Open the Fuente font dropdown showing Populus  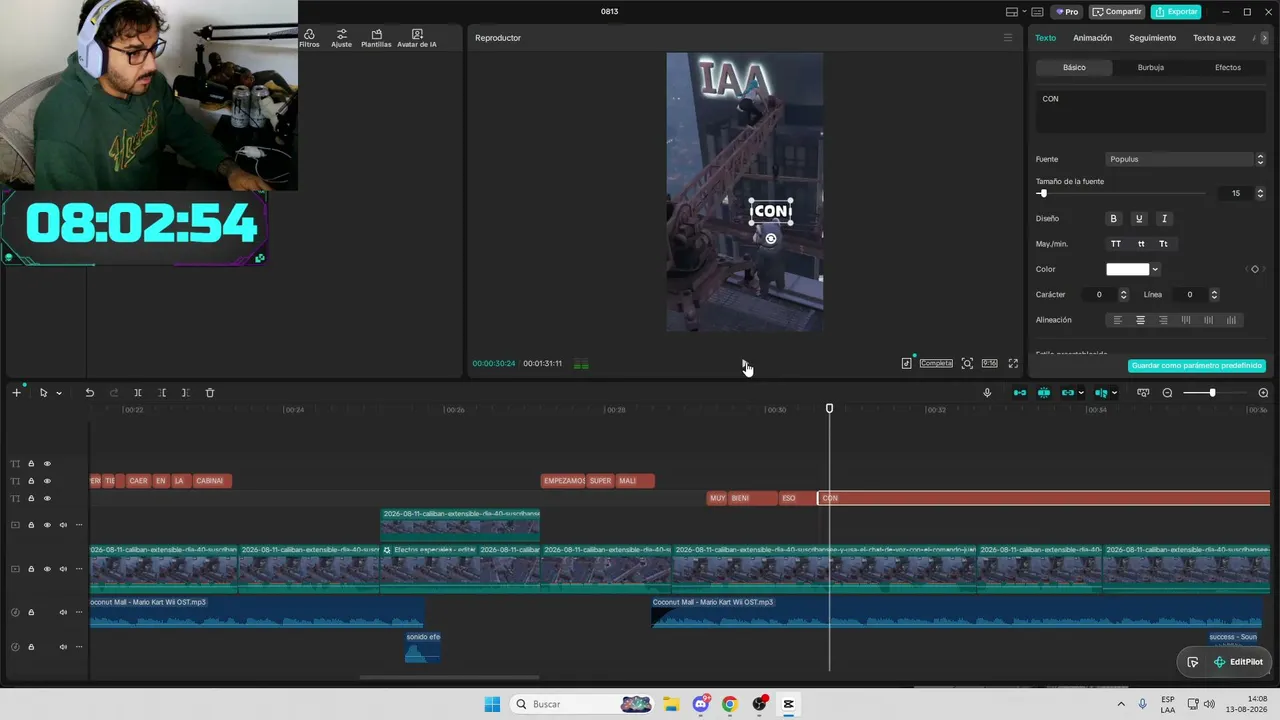pyautogui.click(x=1186, y=159)
